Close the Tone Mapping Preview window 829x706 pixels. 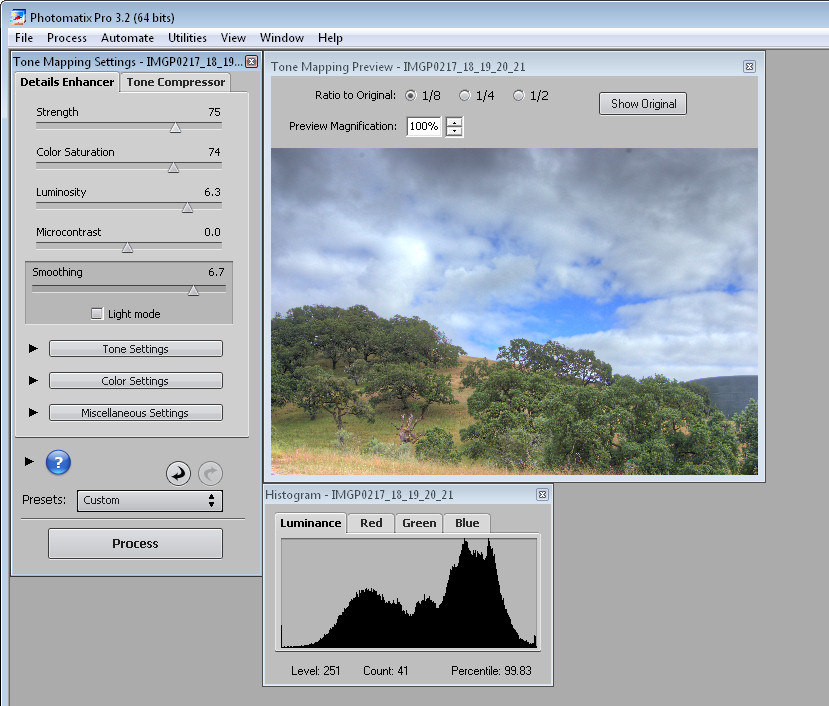click(x=749, y=67)
